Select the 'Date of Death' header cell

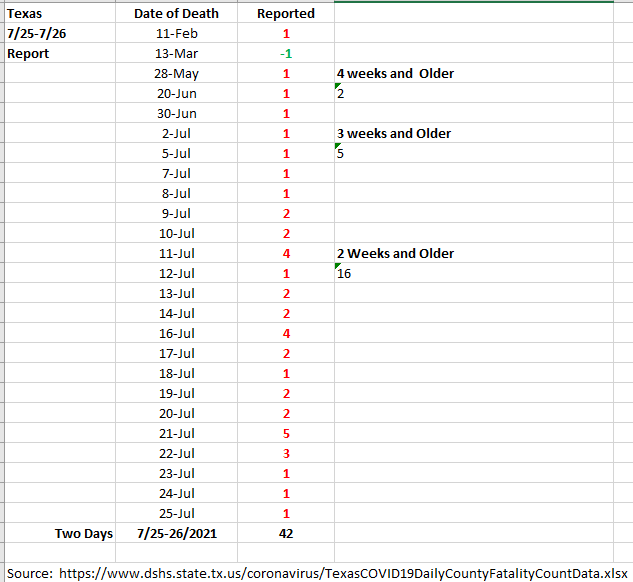tap(176, 13)
